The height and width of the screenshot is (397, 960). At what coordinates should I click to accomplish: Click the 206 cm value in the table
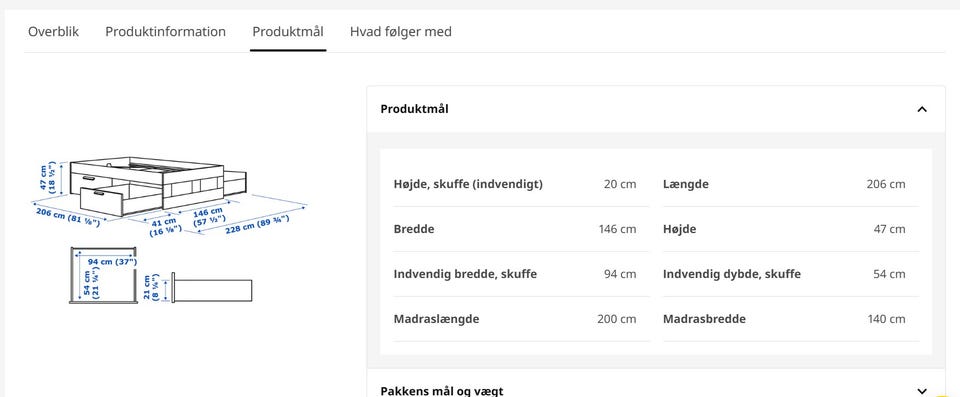tap(885, 184)
